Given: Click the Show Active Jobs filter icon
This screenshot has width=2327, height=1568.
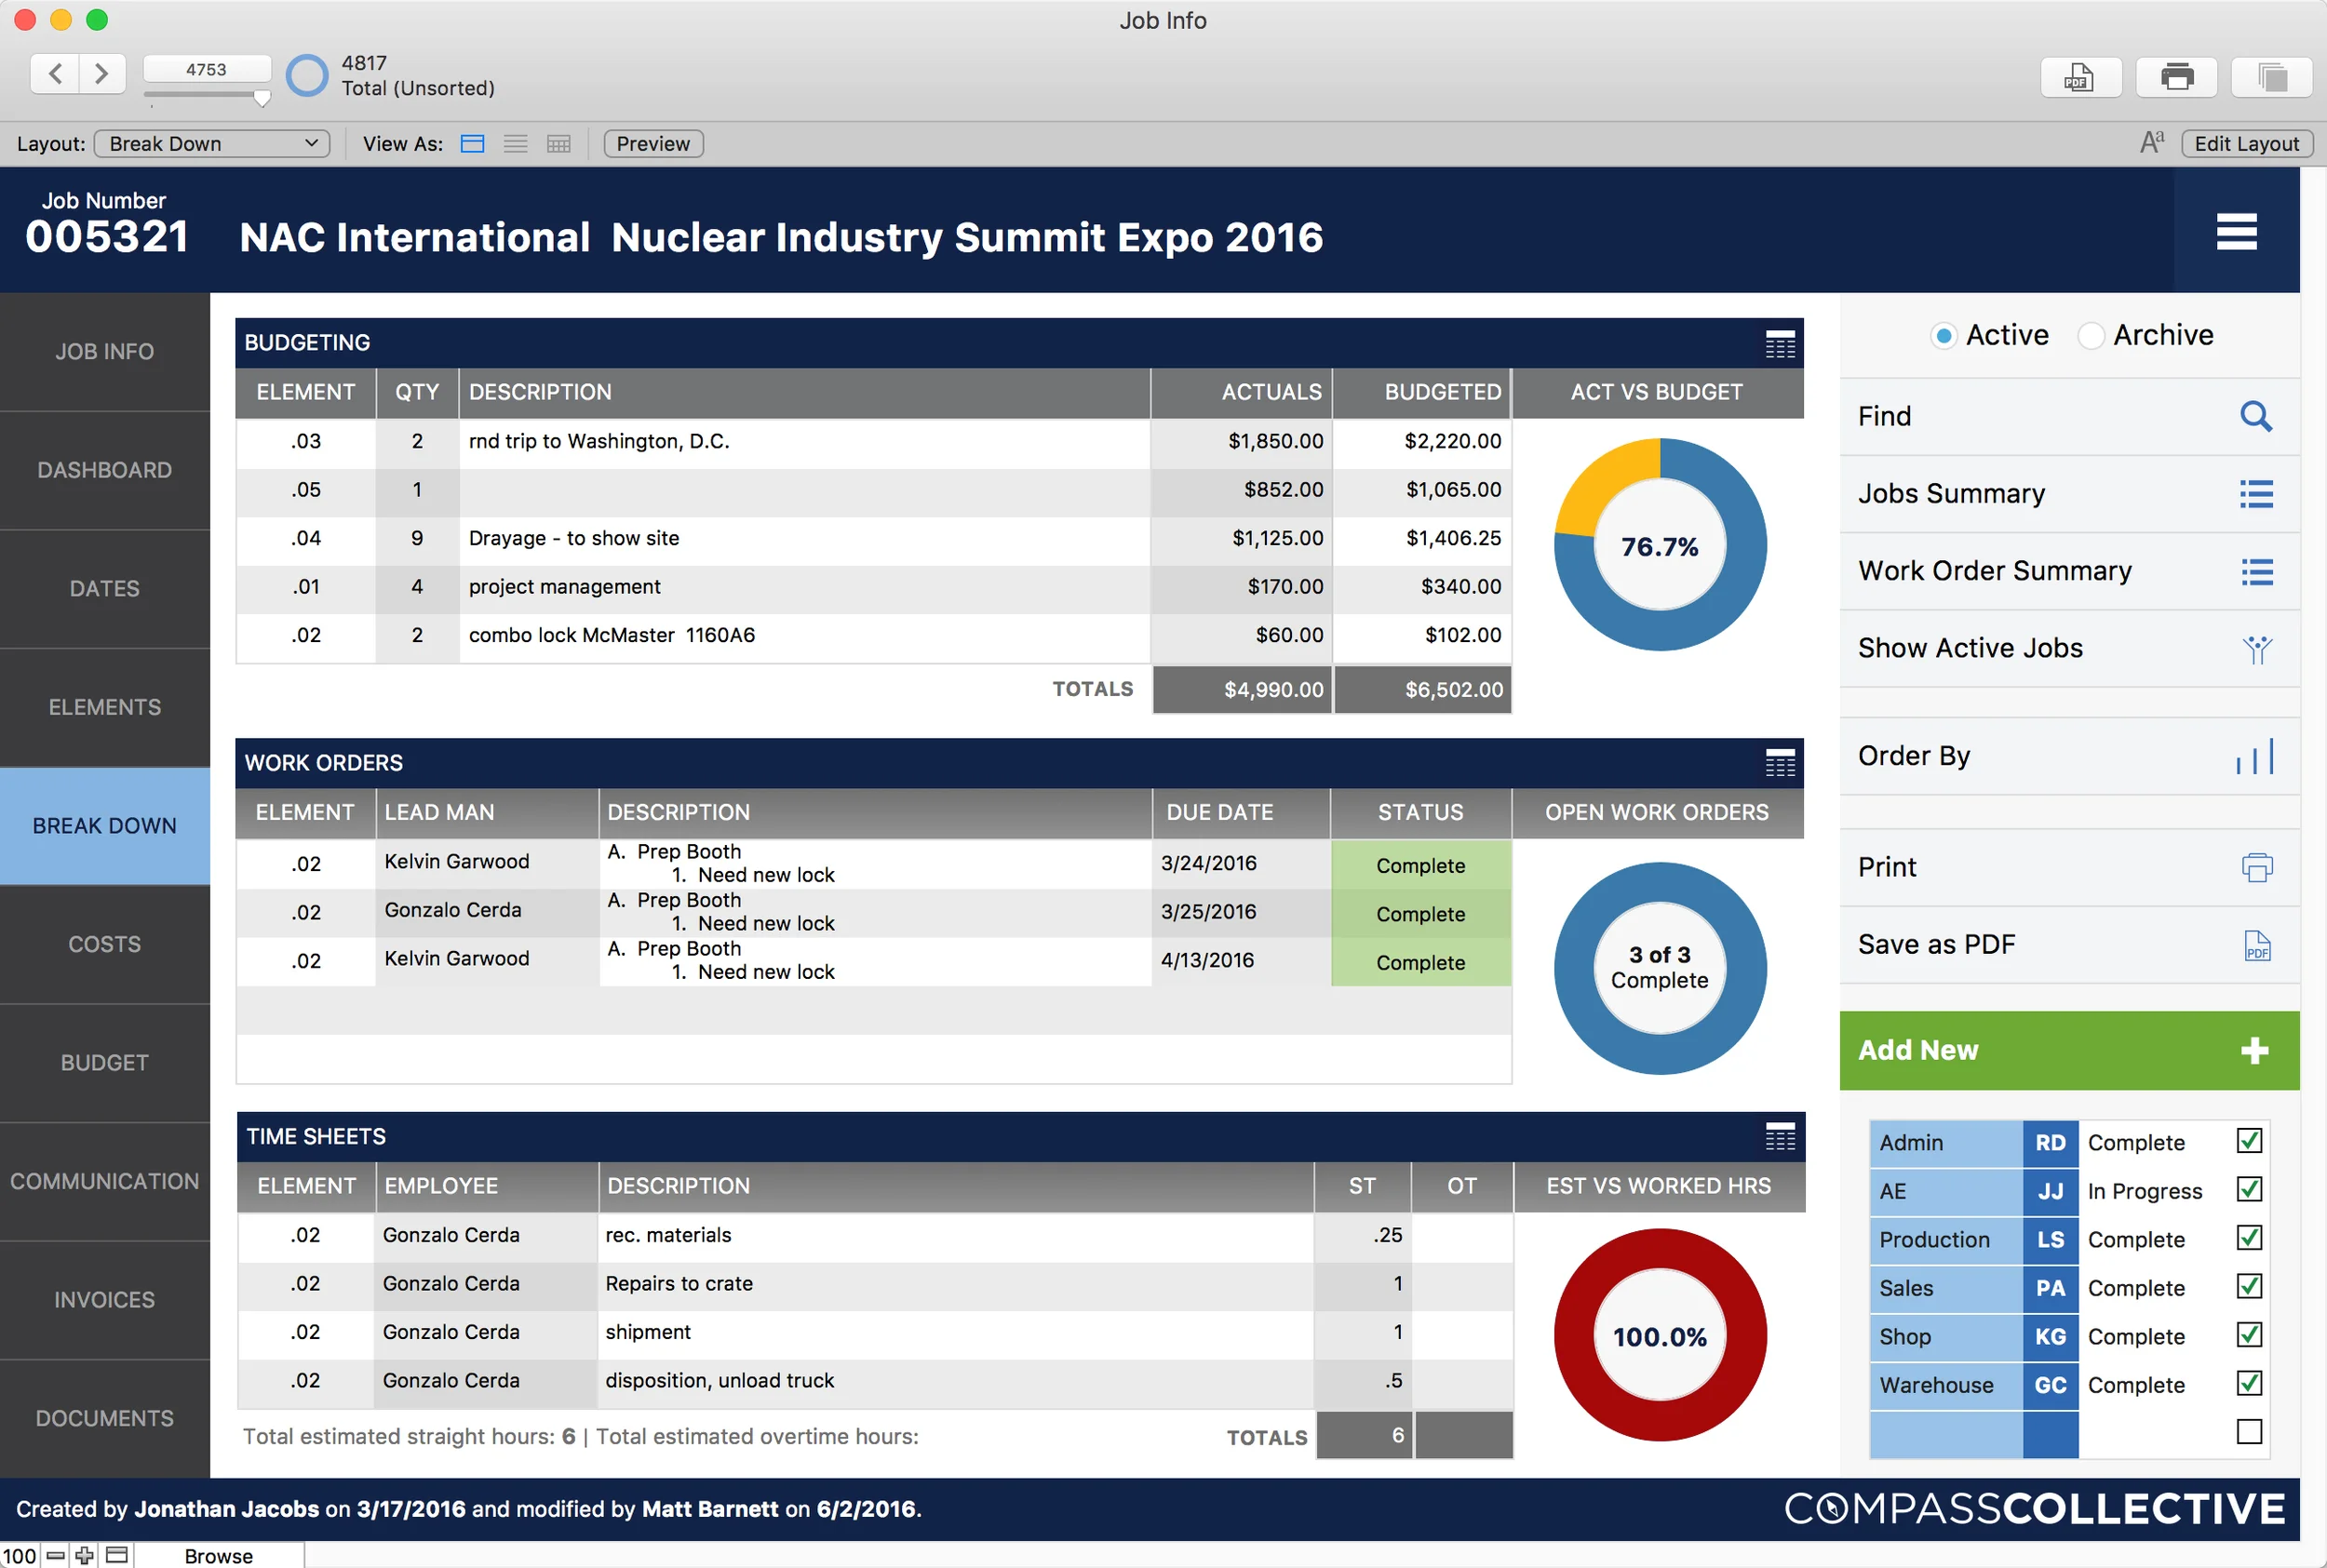Looking at the screenshot, I should 2256,650.
